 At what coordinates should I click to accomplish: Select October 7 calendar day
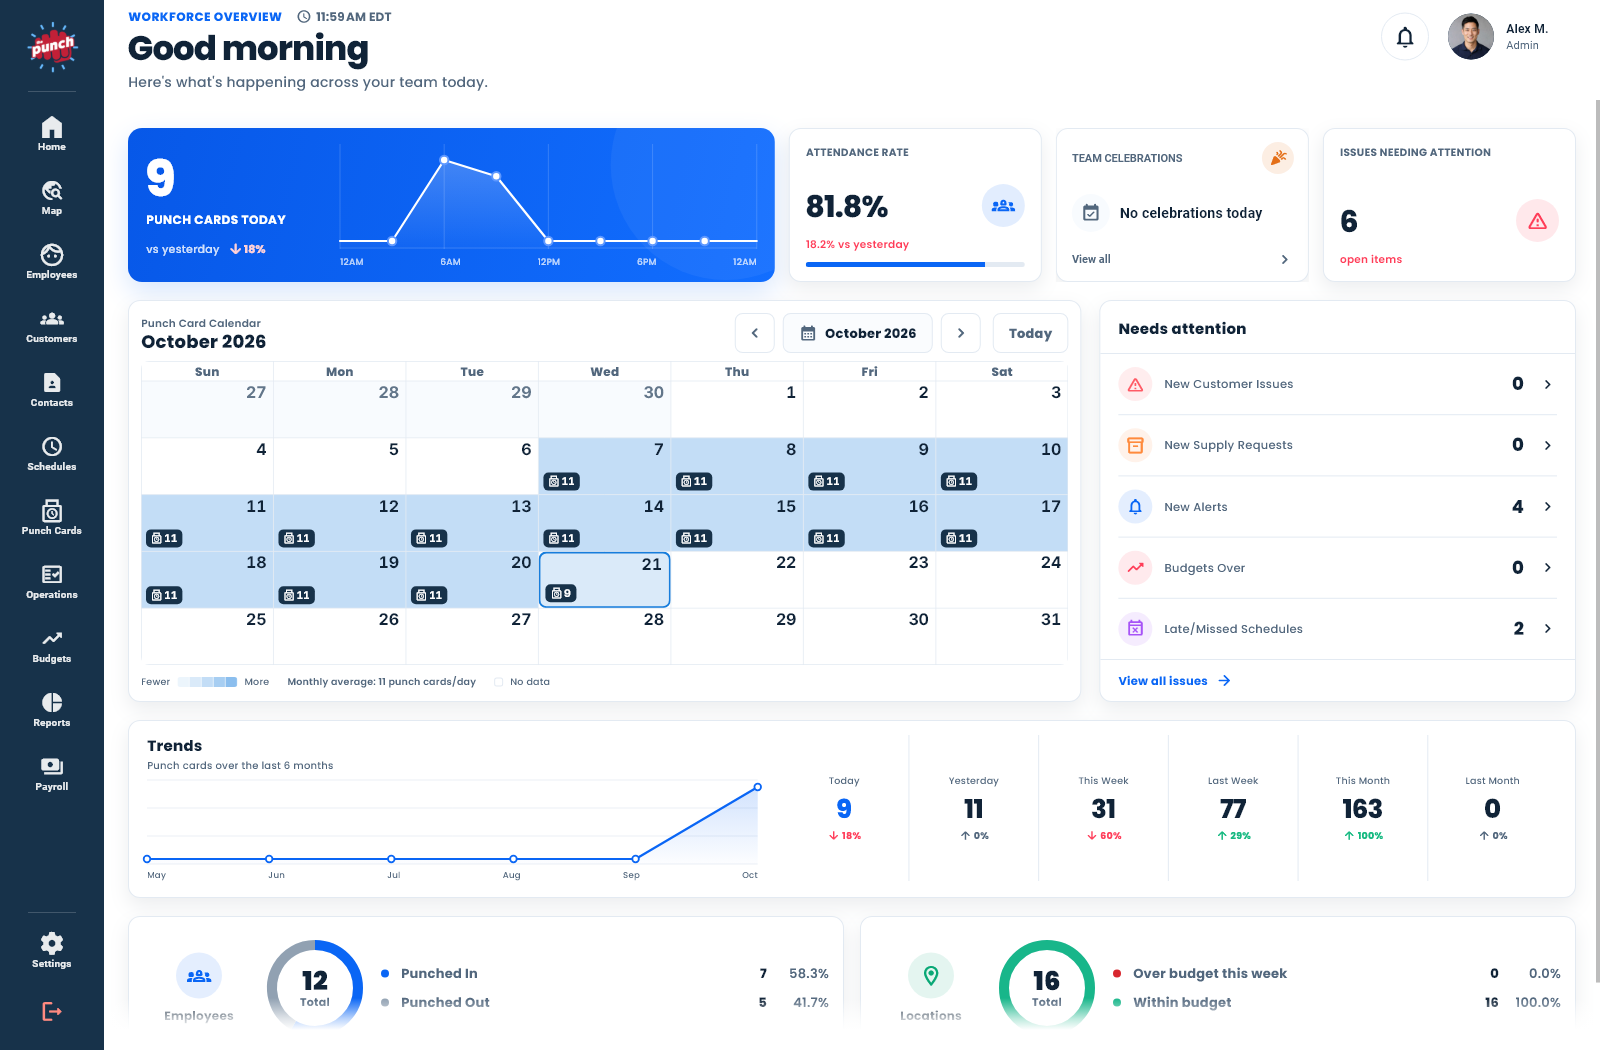pos(604,466)
